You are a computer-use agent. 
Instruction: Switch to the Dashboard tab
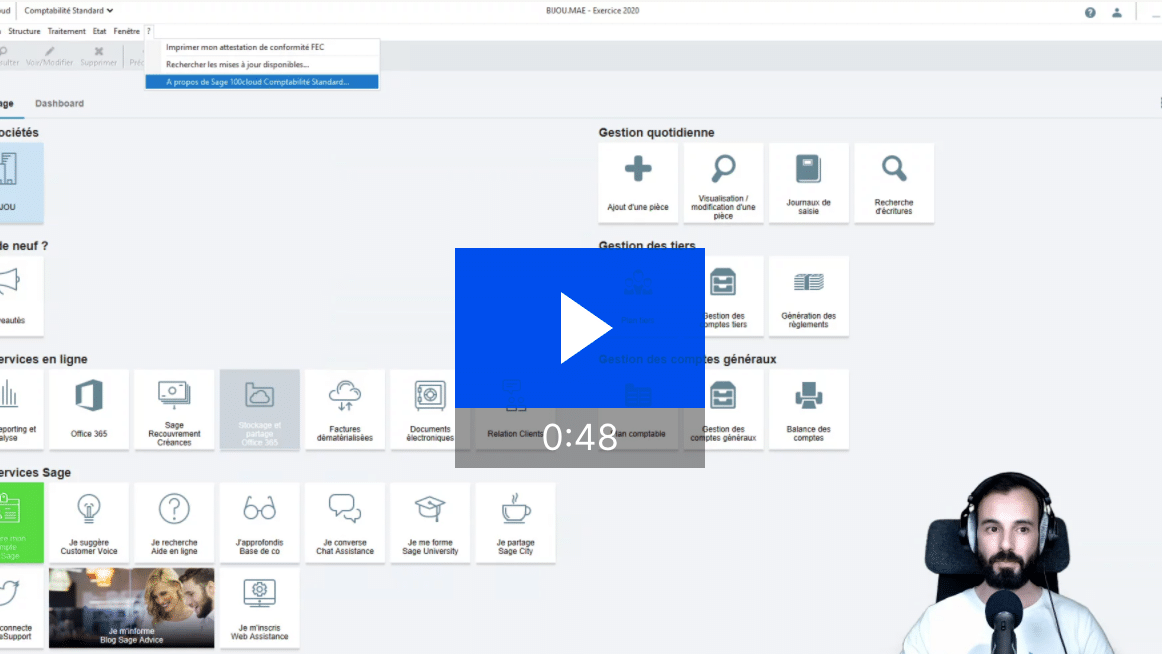coord(59,104)
